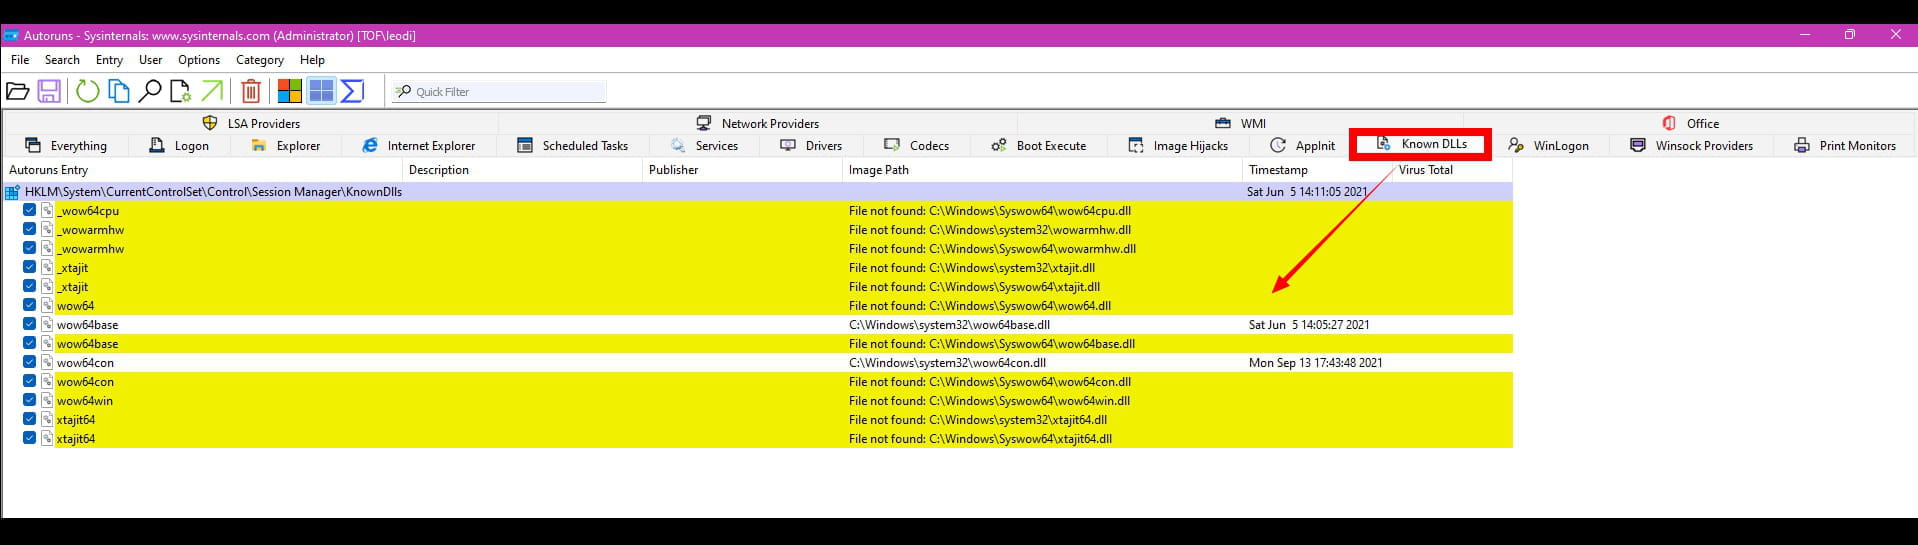Viewport: 1918px width, 545px height.
Task: Uncheck the wow64 entry checkbox
Action: (30, 305)
